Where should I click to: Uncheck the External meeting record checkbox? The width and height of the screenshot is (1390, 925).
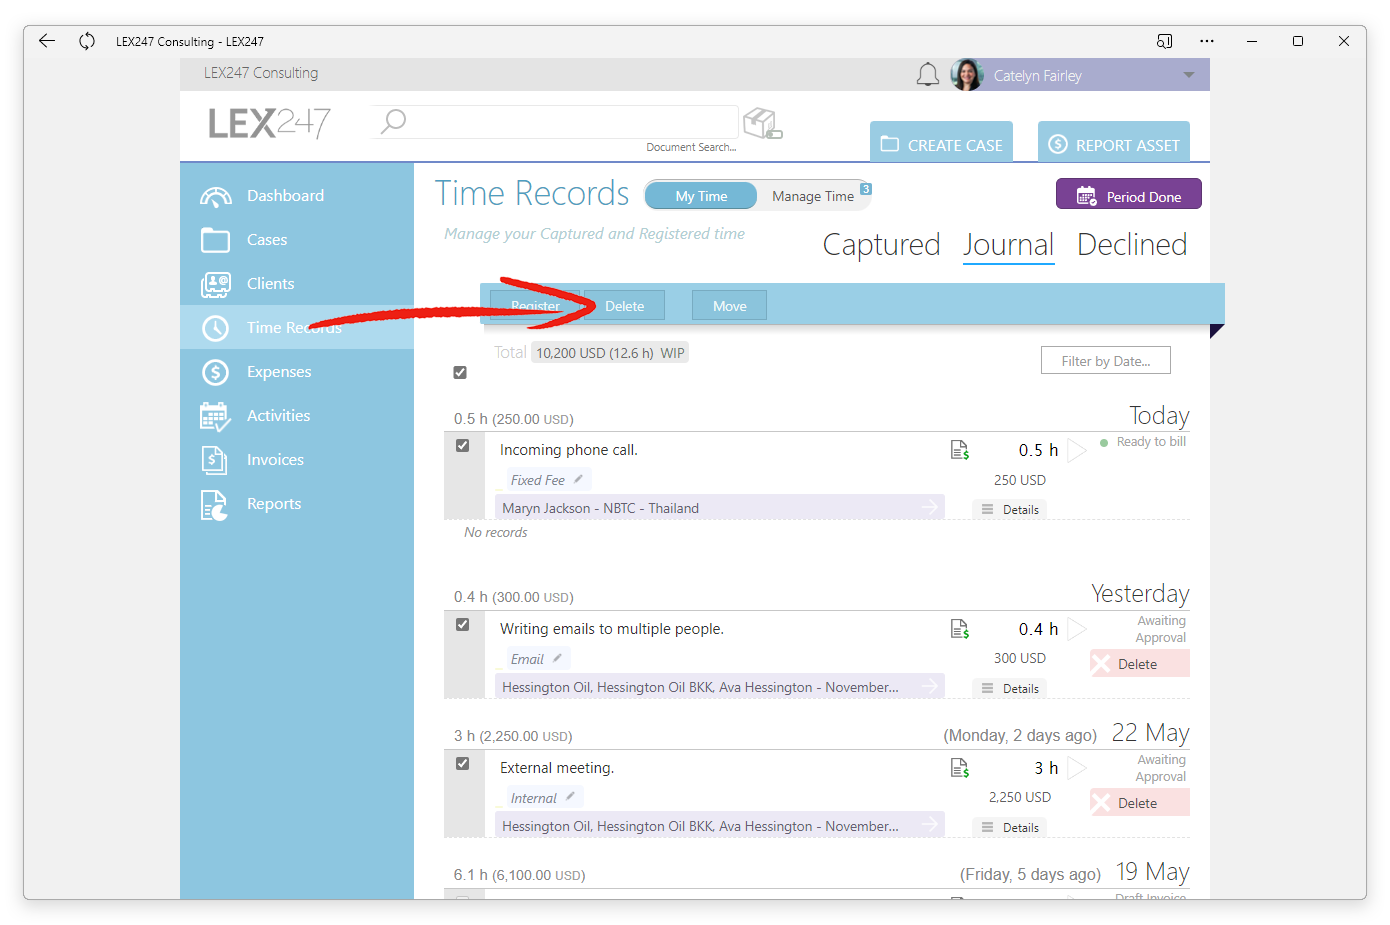pos(462,764)
